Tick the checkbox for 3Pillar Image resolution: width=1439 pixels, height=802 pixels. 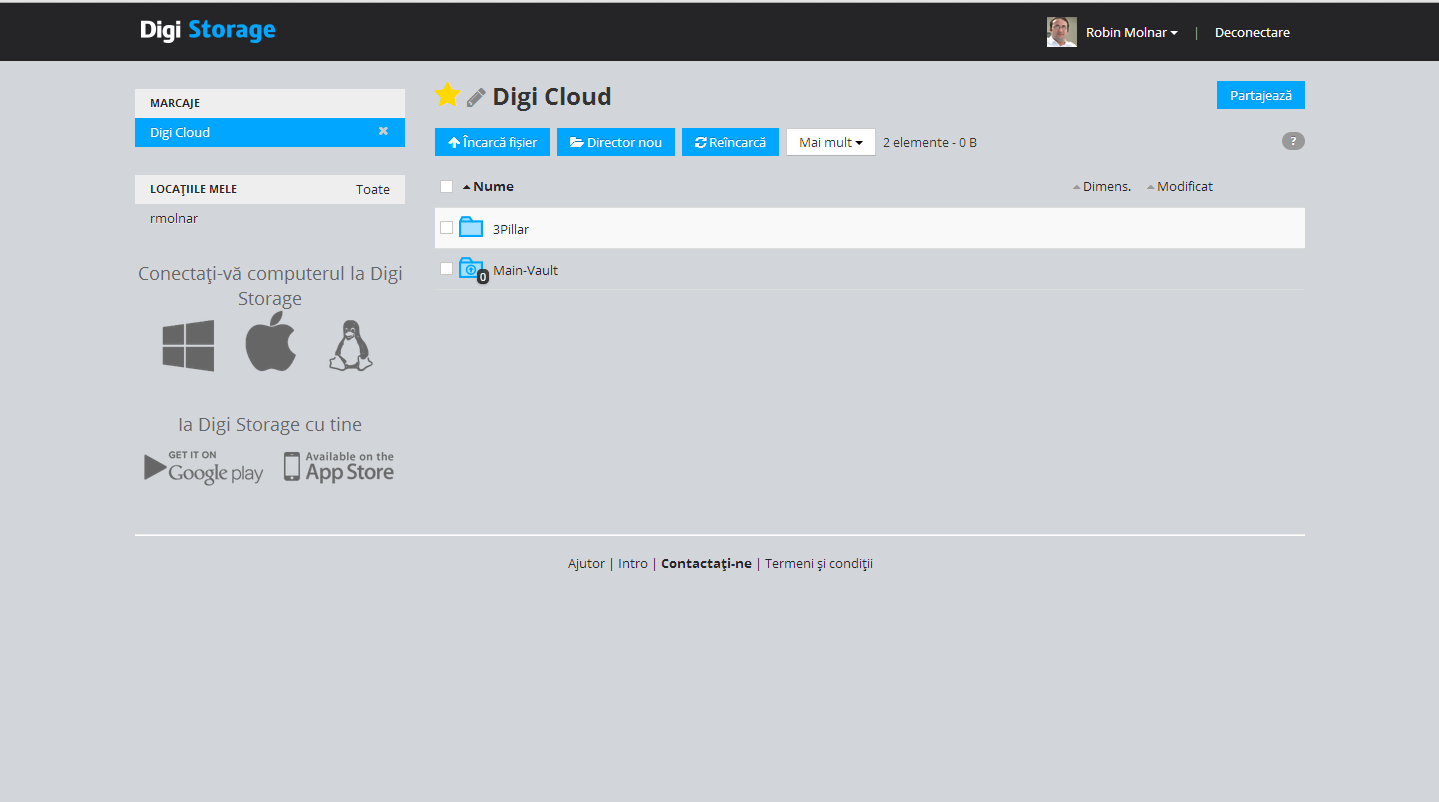[x=446, y=227]
